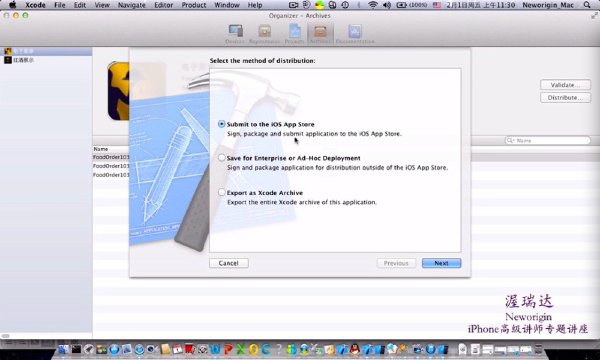Select the highlighted first app in sidebar
600x360 pixels.
coord(46,51)
